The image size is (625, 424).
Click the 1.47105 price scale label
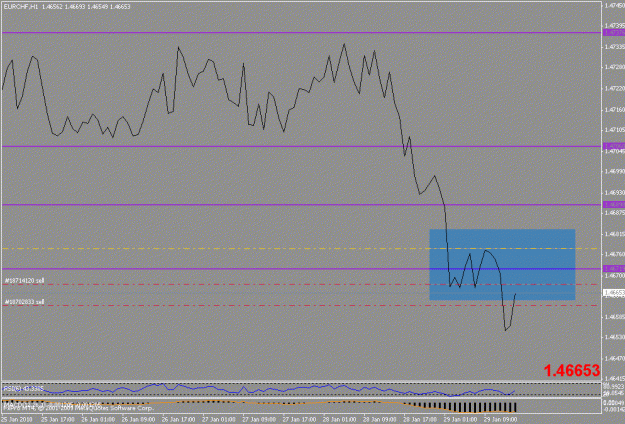coord(615,130)
